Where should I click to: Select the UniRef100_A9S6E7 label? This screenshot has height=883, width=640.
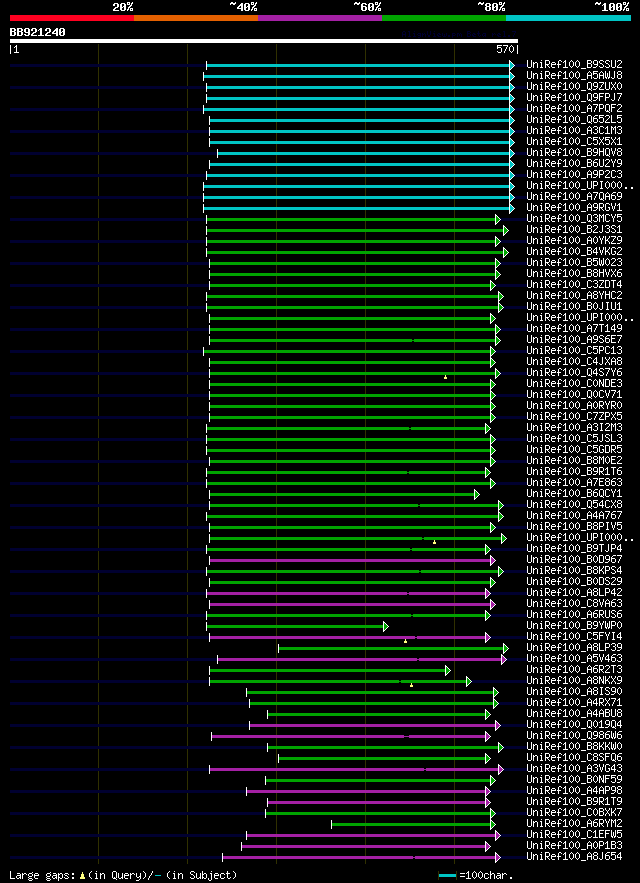point(574,340)
